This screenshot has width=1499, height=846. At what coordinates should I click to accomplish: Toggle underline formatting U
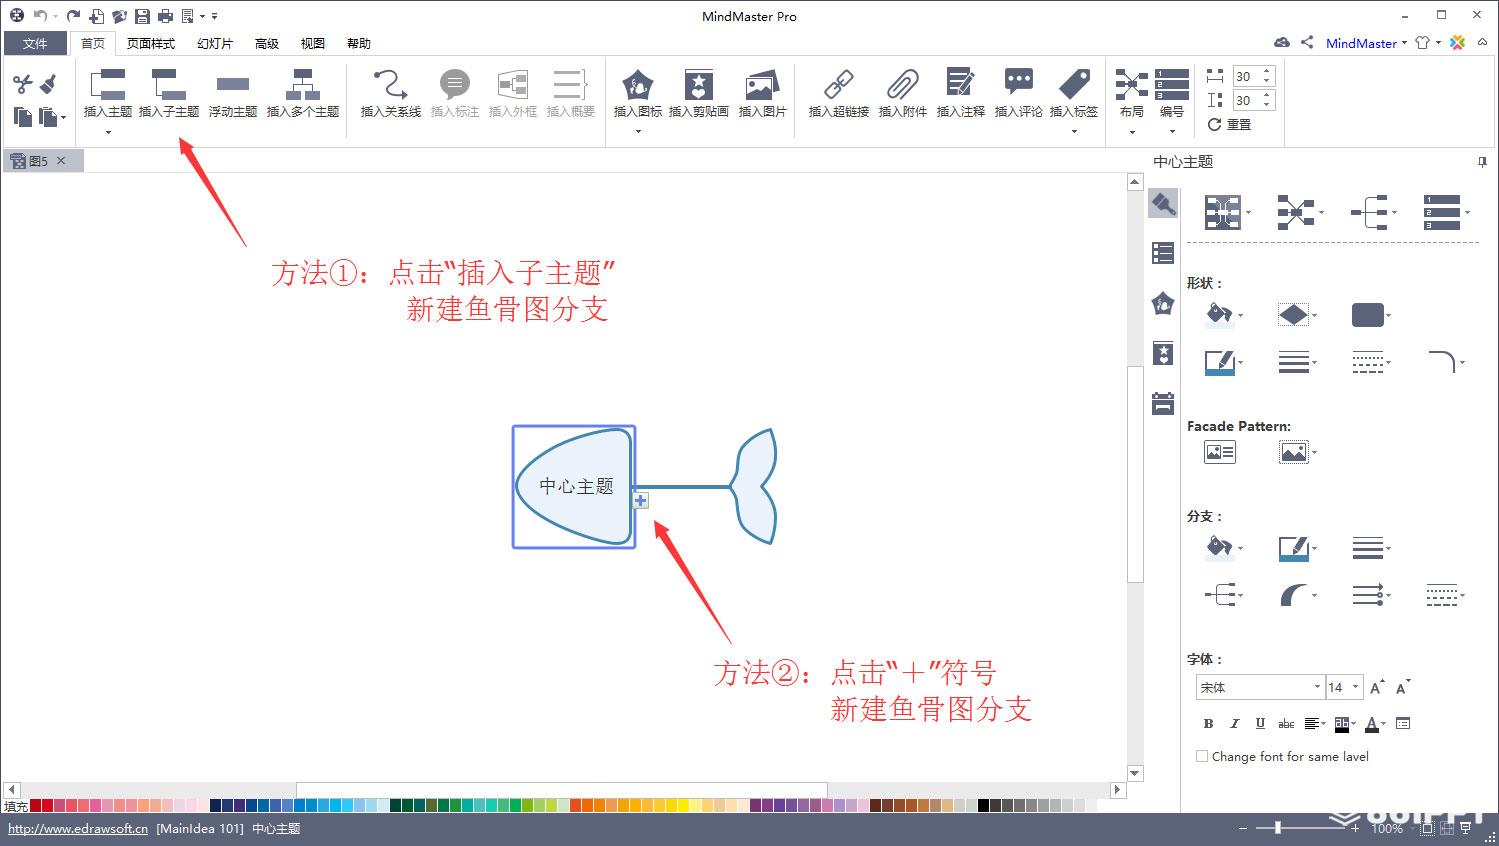click(1260, 723)
